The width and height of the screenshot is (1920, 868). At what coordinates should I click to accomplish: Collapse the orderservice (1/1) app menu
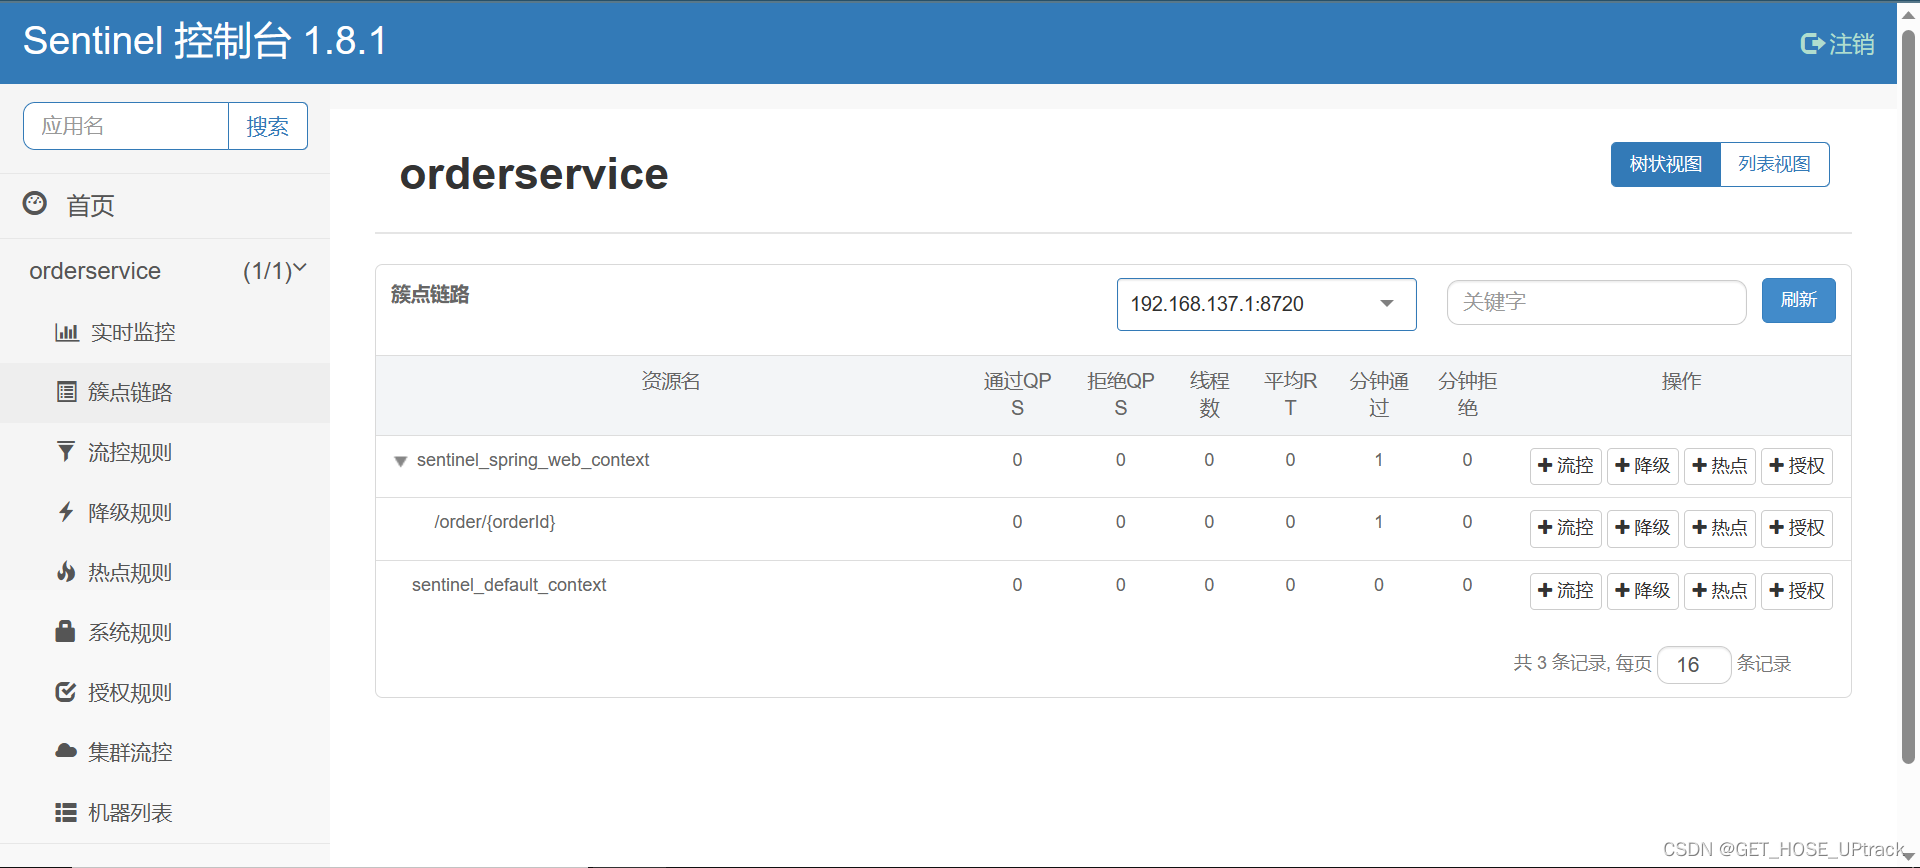[x=165, y=271]
